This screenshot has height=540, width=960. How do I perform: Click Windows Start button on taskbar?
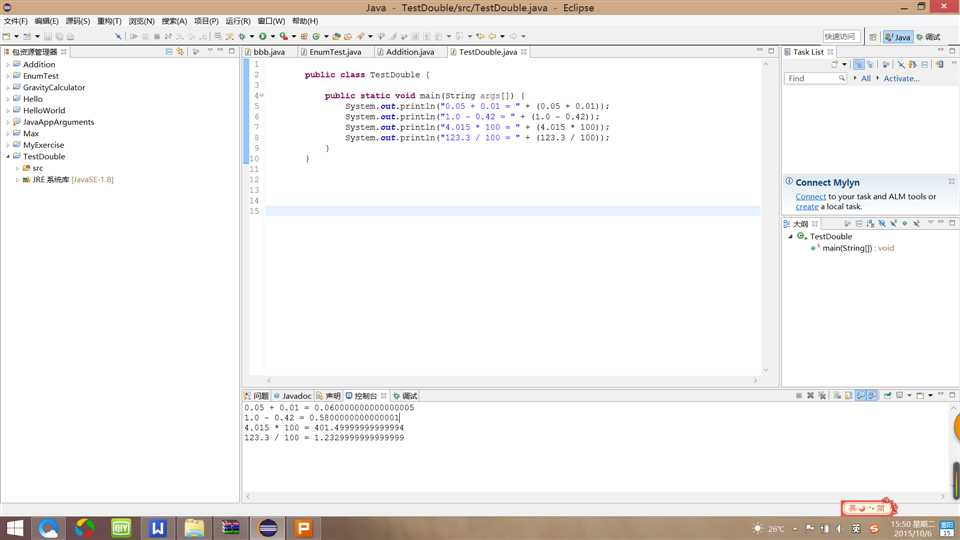tap(14, 528)
